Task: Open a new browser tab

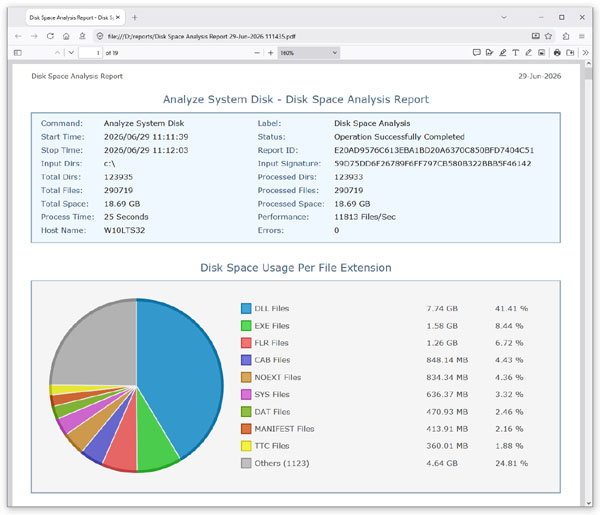Action: [x=135, y=18]
